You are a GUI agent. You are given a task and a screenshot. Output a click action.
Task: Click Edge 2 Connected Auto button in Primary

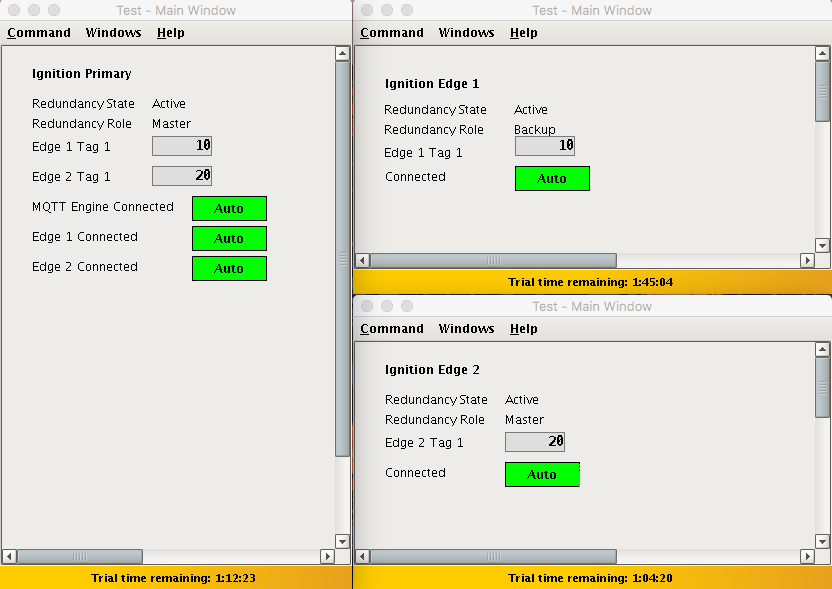pyautogui.click(x=229, y=268)
